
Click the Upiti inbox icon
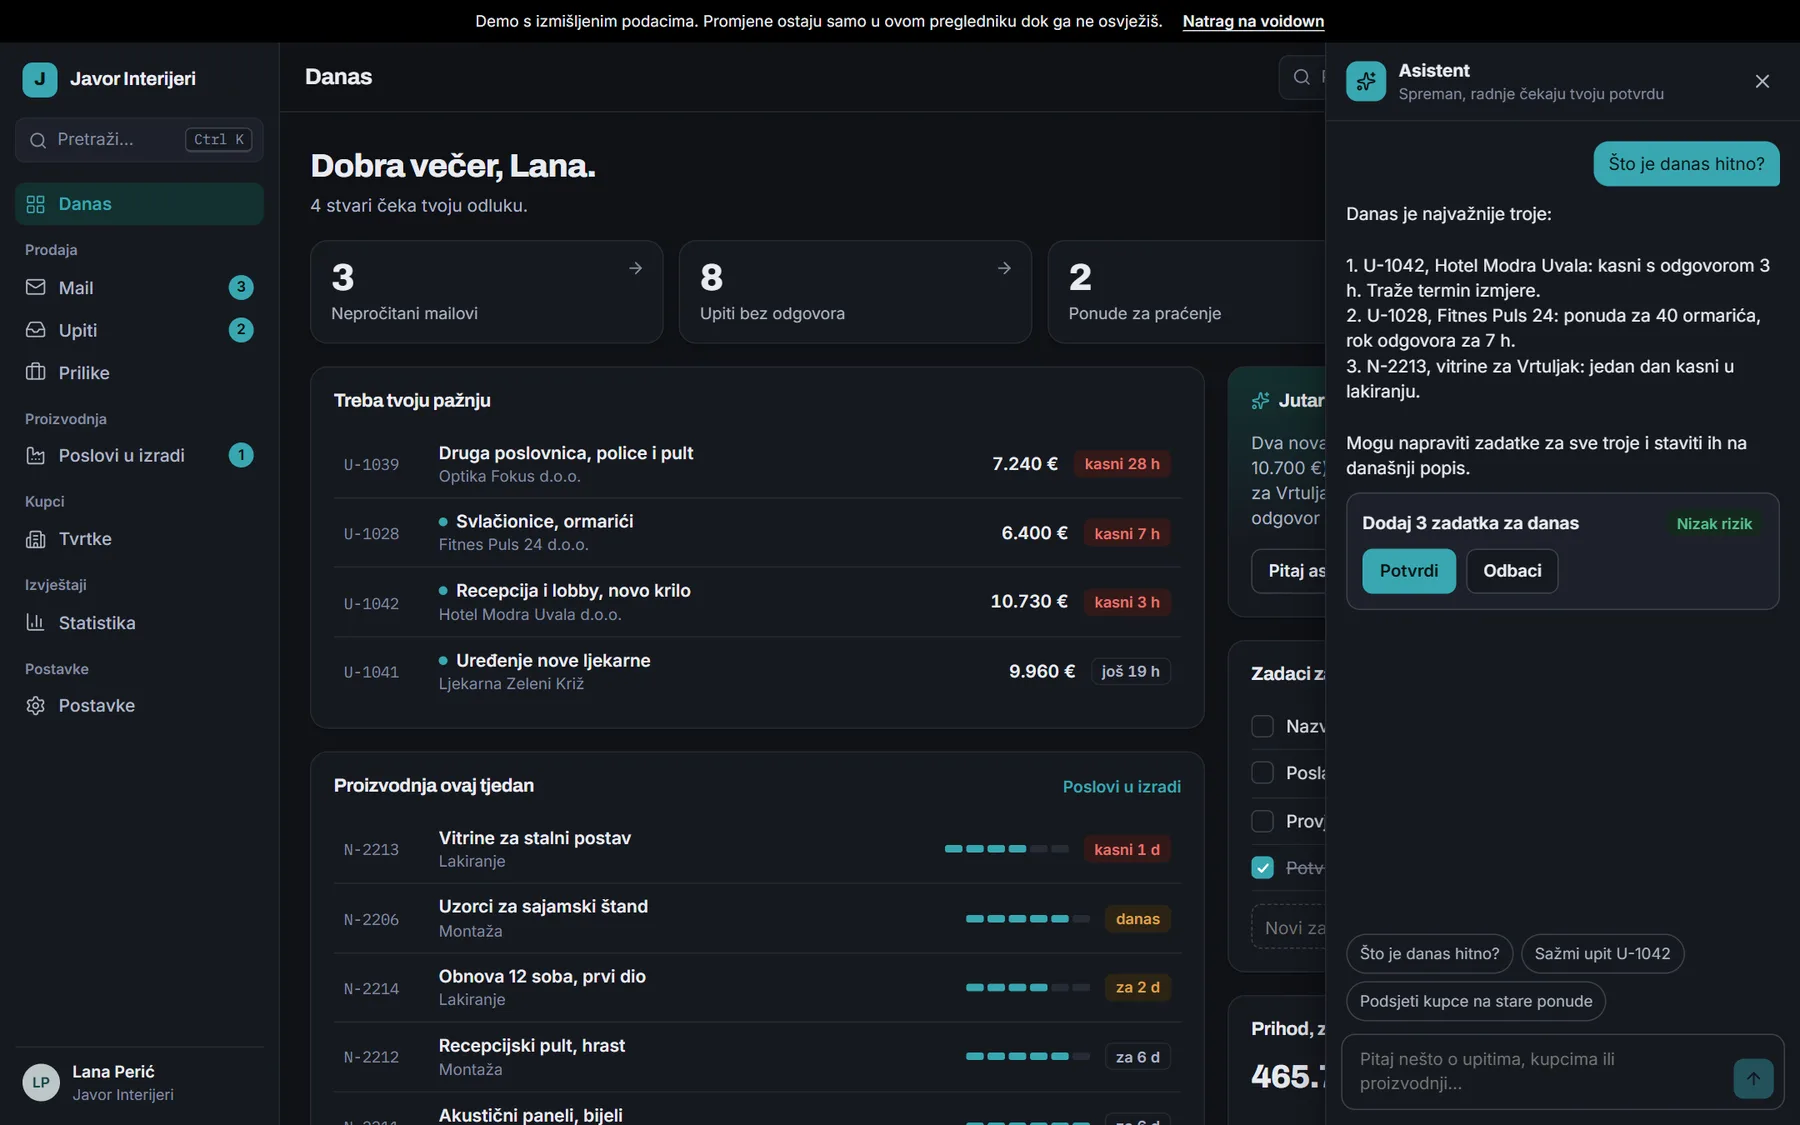pyautogui.click(x=36, y=330)
